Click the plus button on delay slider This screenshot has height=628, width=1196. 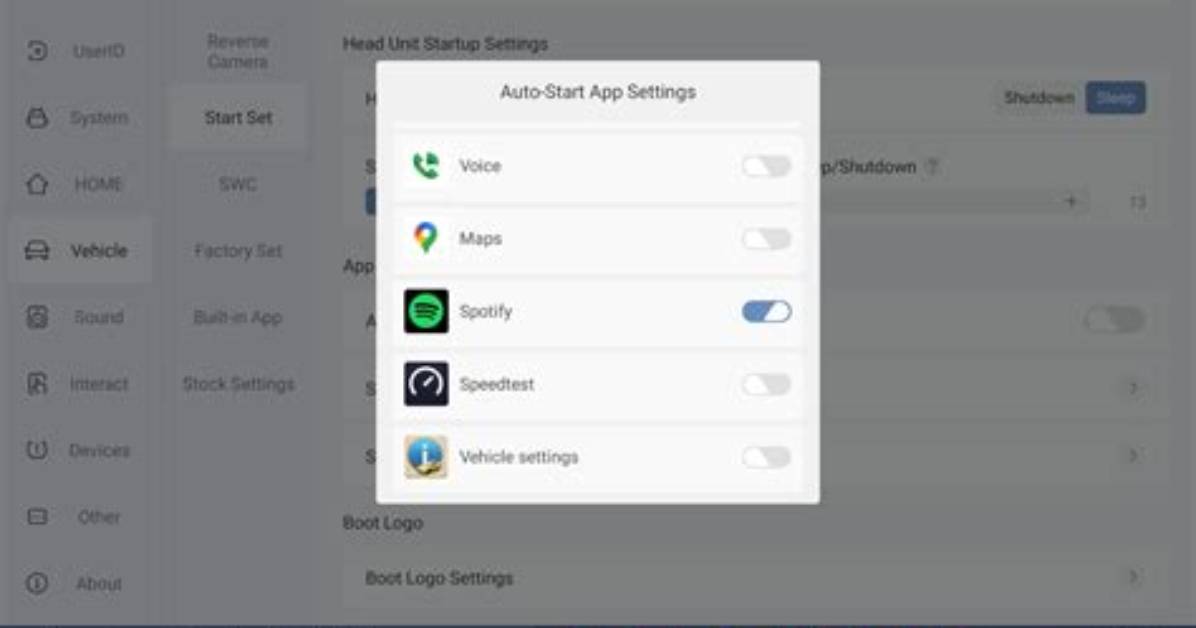pyautogui.click(x=1071, y=201)
